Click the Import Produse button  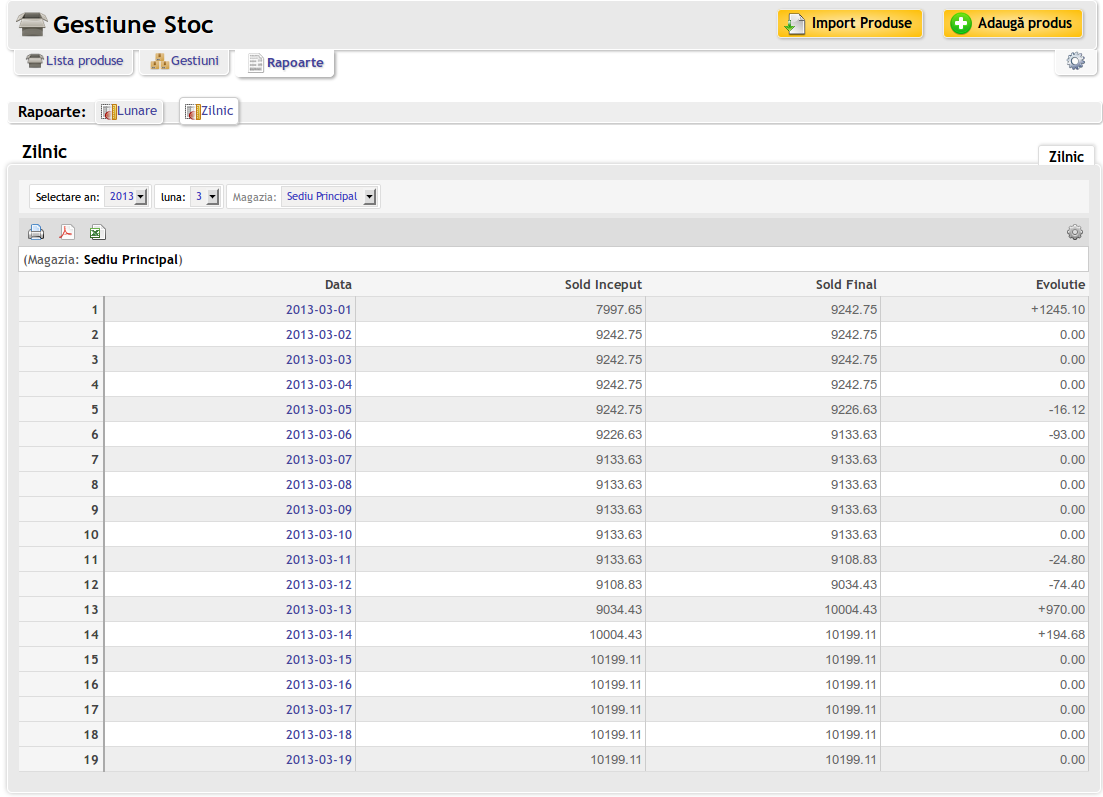(x=850, y=23)
